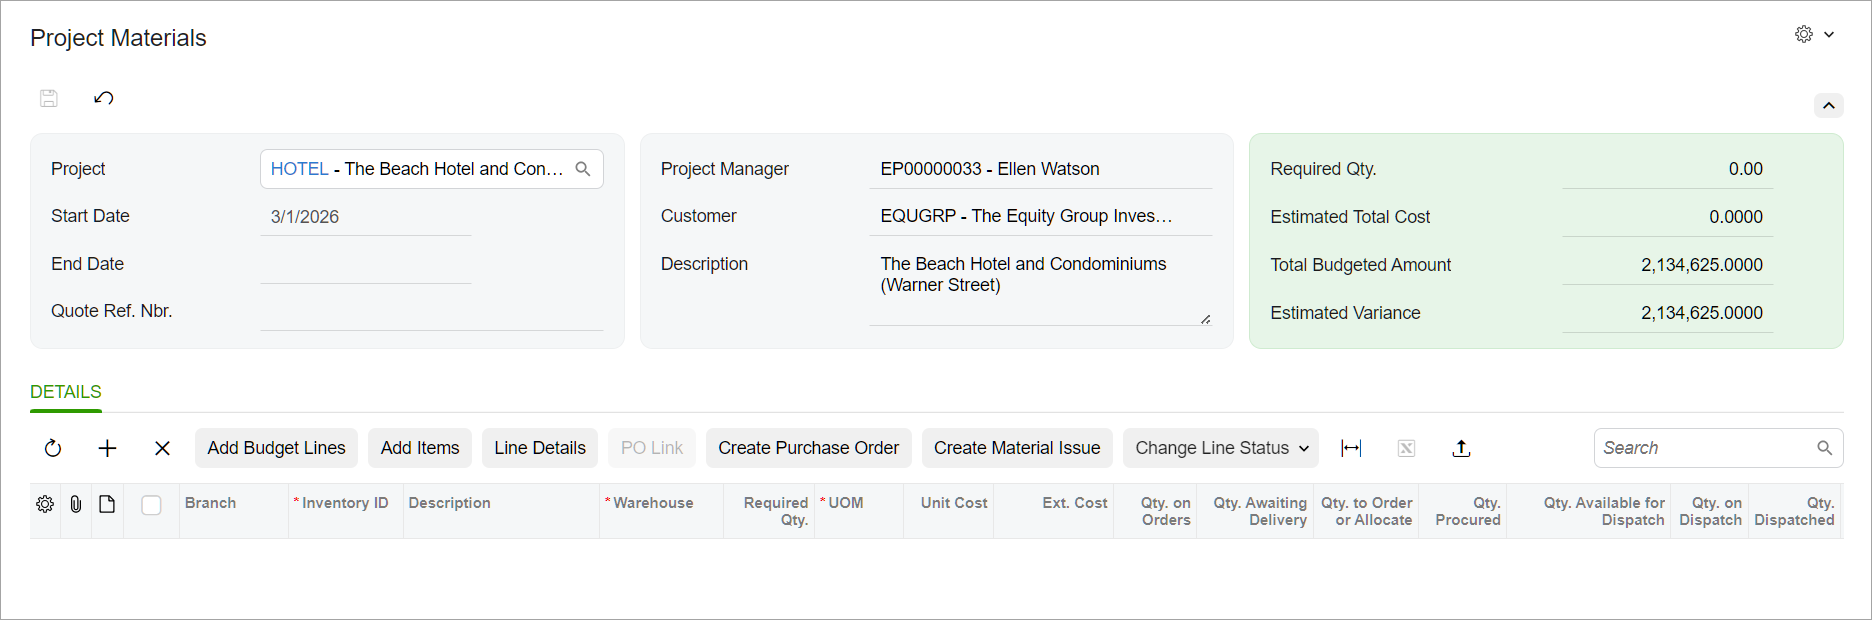
Task: Delete row with the X icon
Action: [162, 448]
